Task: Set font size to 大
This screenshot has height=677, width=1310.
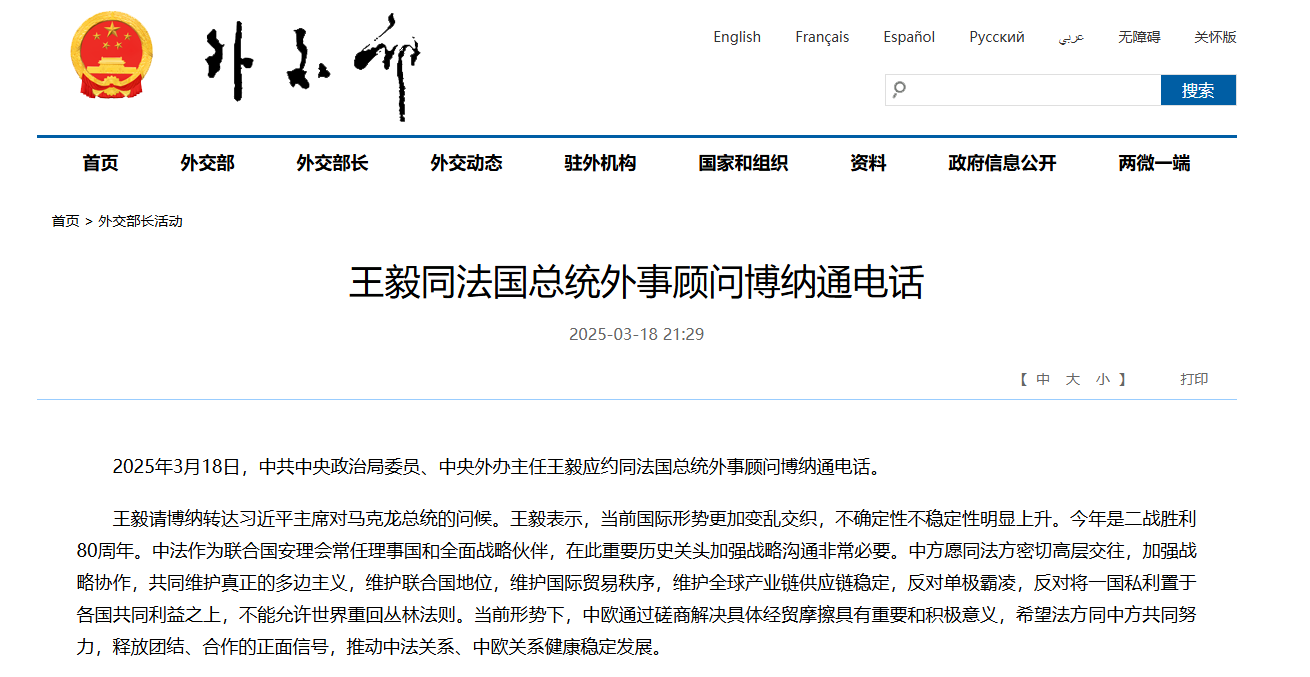Action: click(1073, 379)
